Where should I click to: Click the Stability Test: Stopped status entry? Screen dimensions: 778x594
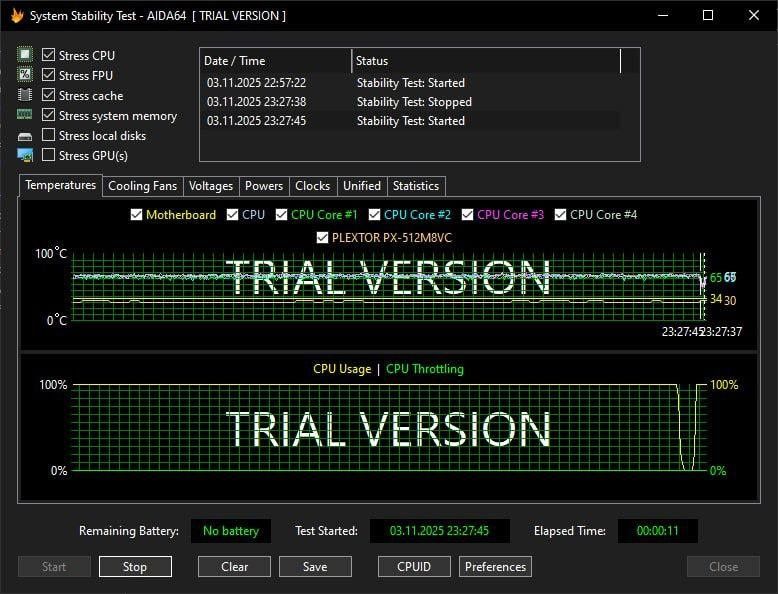[x=414, y=102]
